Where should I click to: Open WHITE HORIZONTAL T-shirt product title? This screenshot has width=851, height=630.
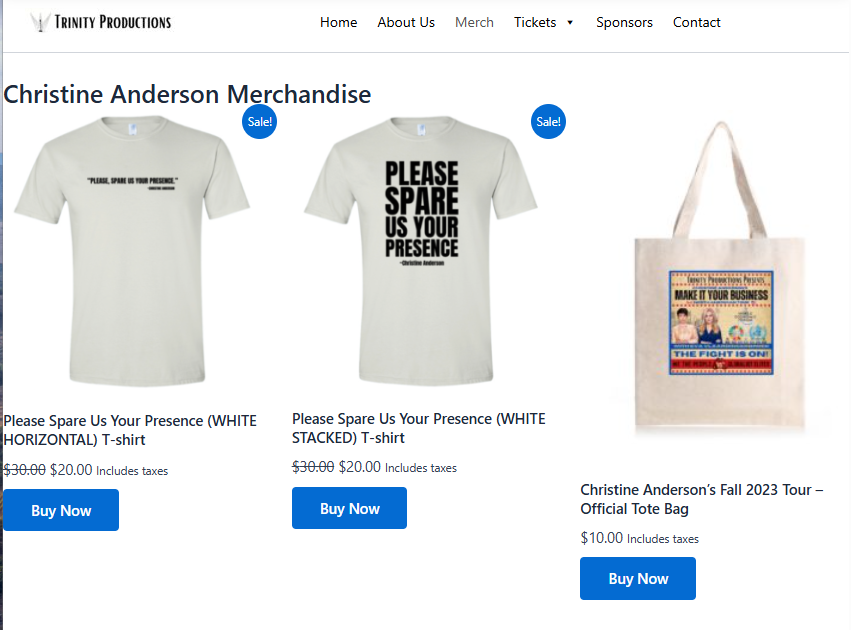pos(130,430)
